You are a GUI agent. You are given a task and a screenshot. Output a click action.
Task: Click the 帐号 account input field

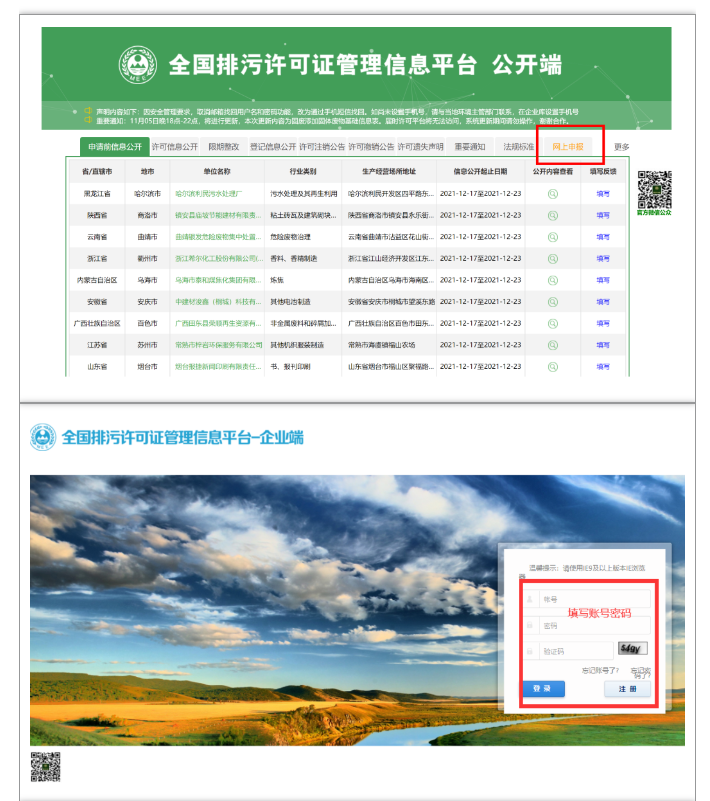click(x=595, y=599)
